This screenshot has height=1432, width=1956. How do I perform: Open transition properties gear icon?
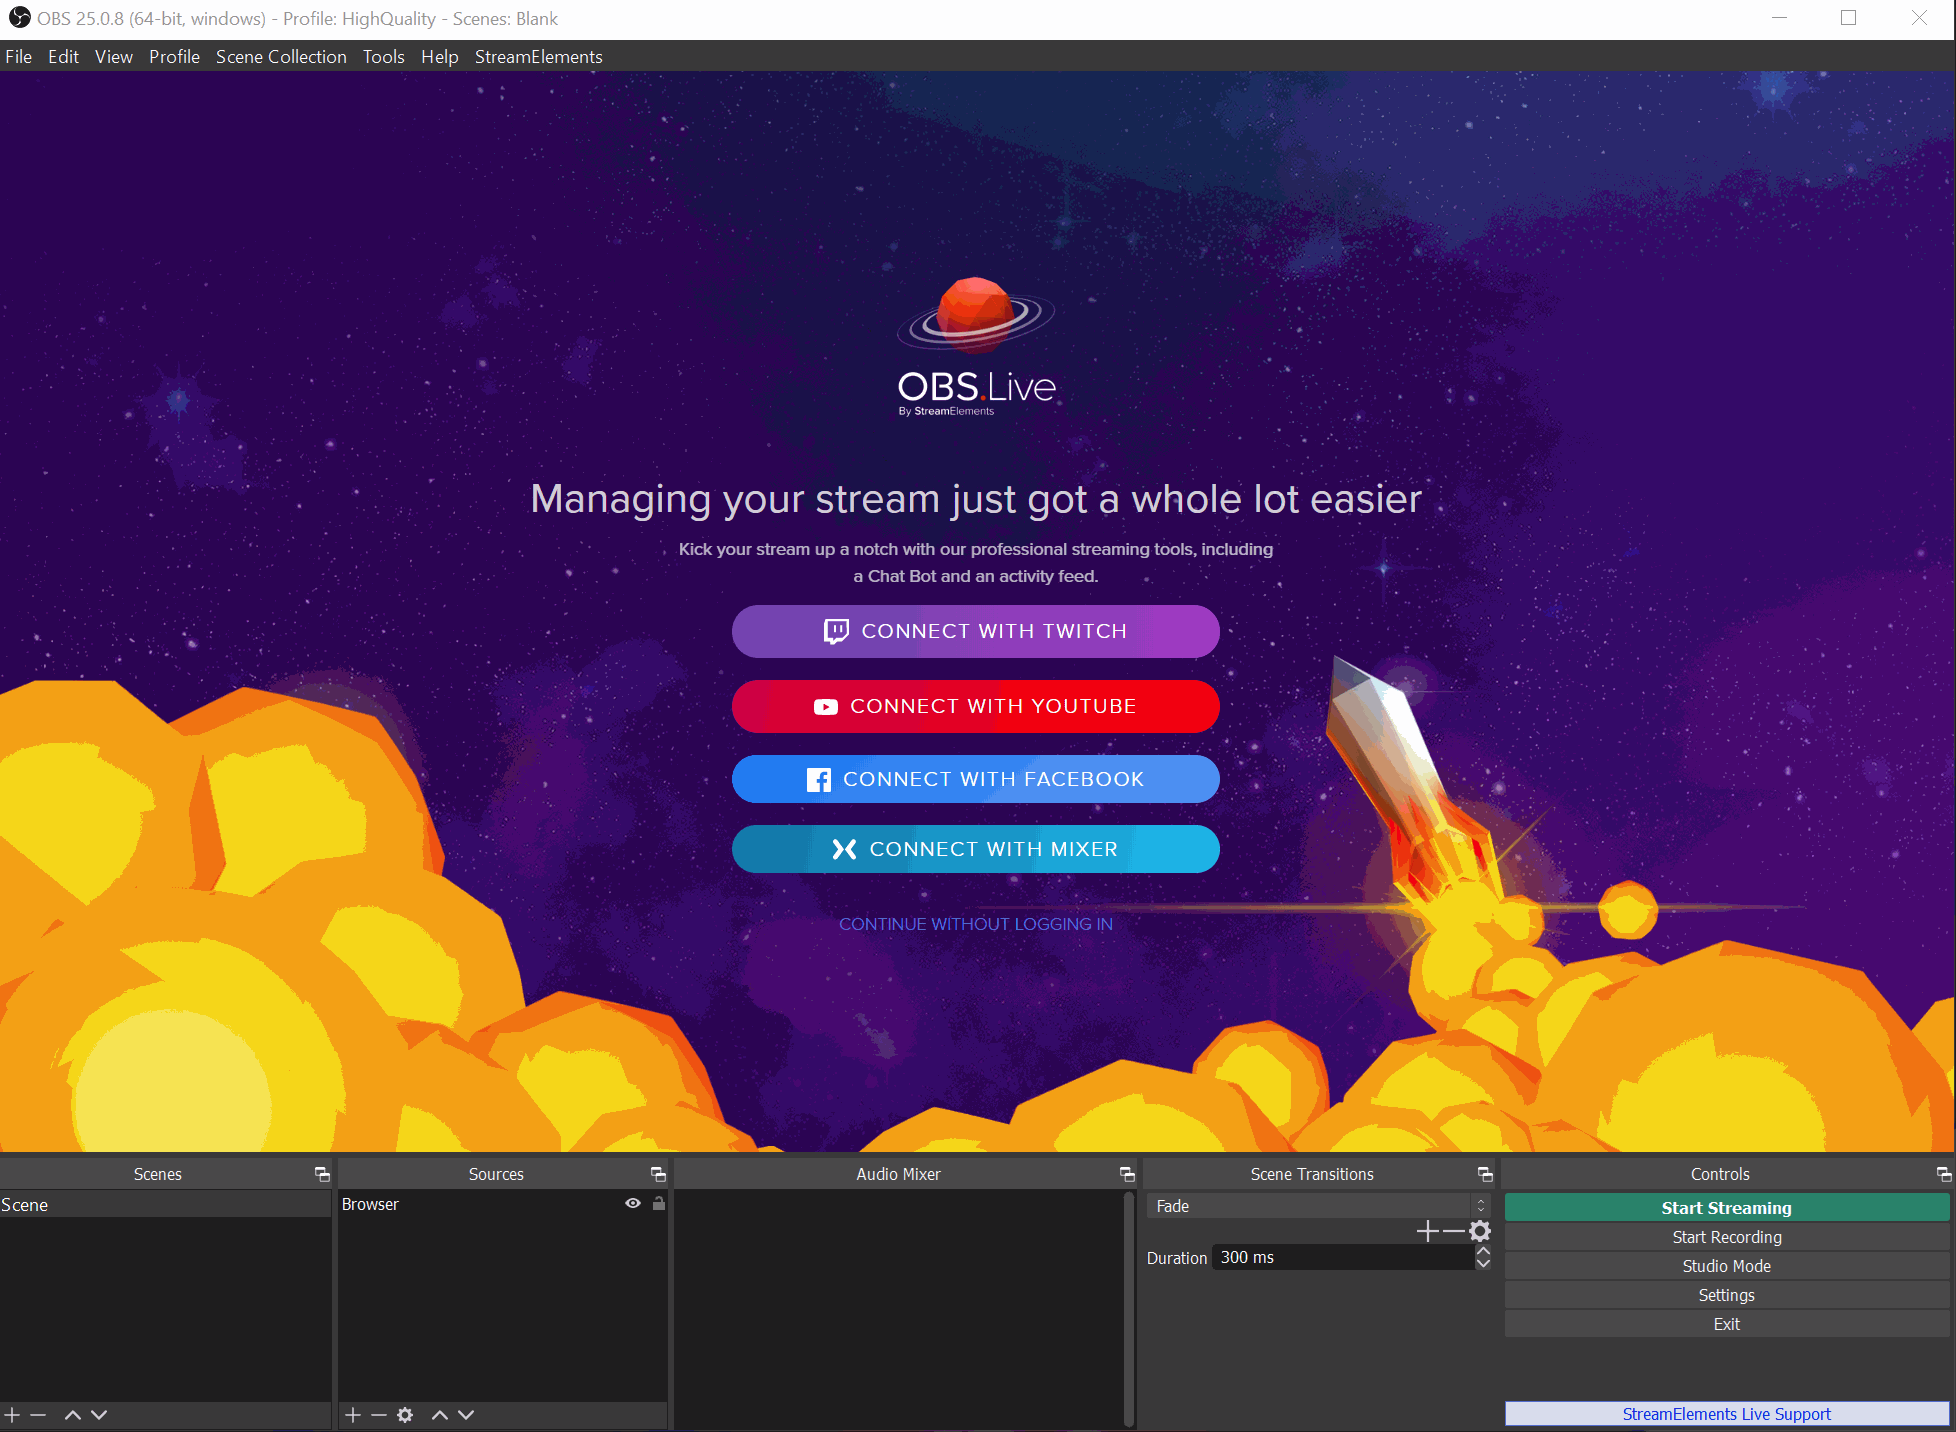pyautogui.click(x=1480, y=1231)
